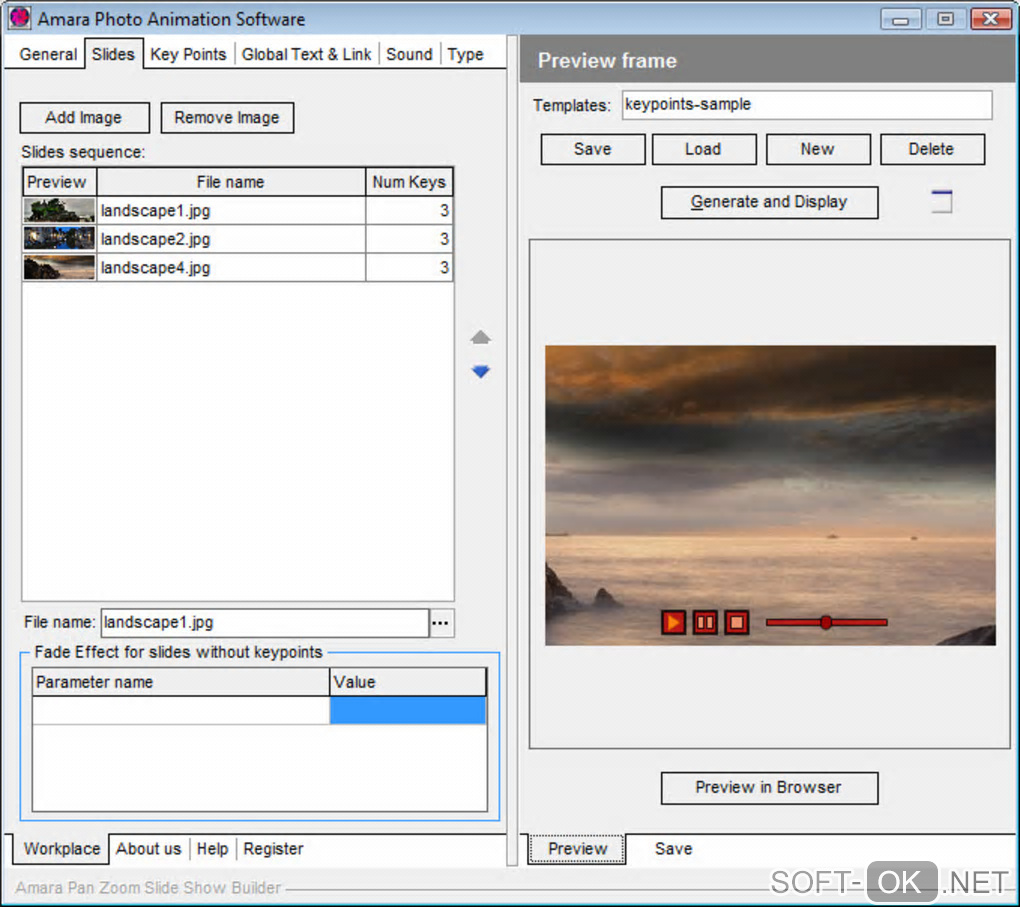
Task: Switch to the Slides tab
Action: [113, 54]
